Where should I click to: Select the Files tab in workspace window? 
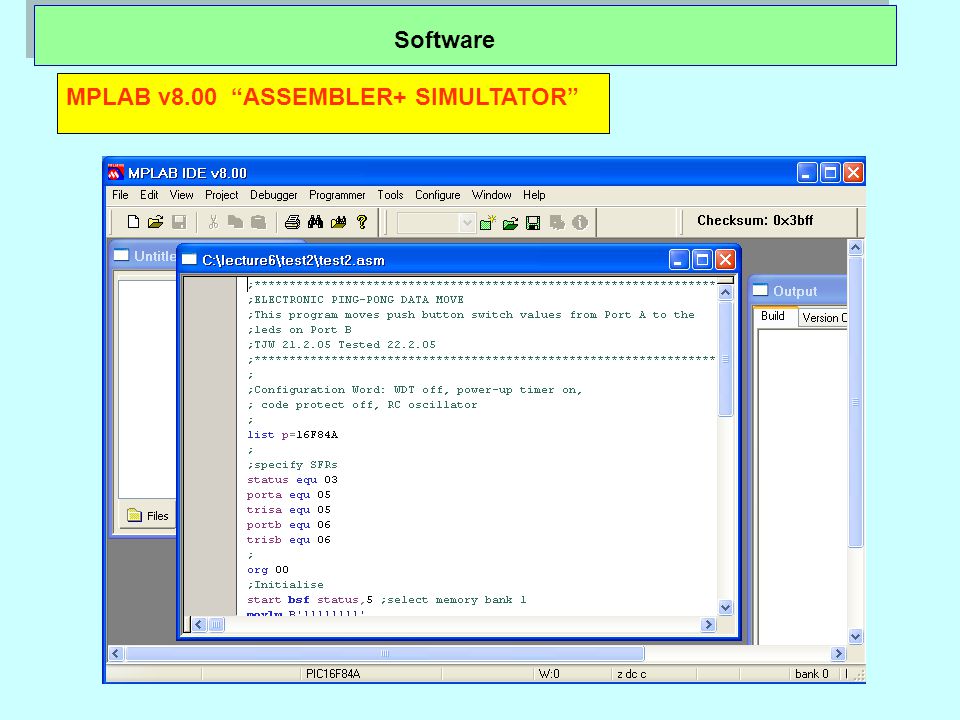click(148, 516)
